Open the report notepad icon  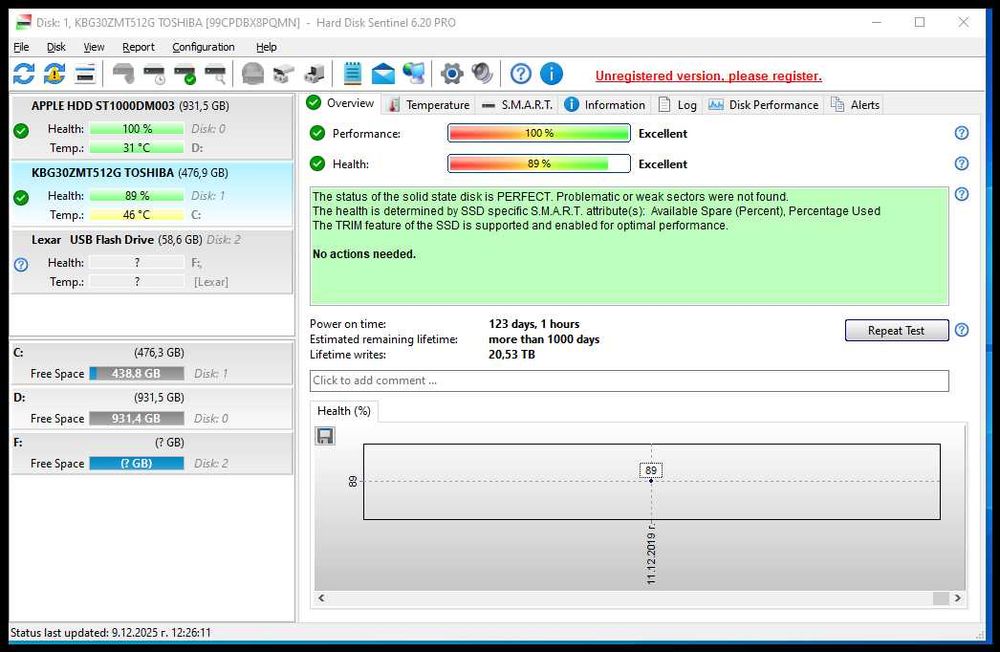point(352,74)
